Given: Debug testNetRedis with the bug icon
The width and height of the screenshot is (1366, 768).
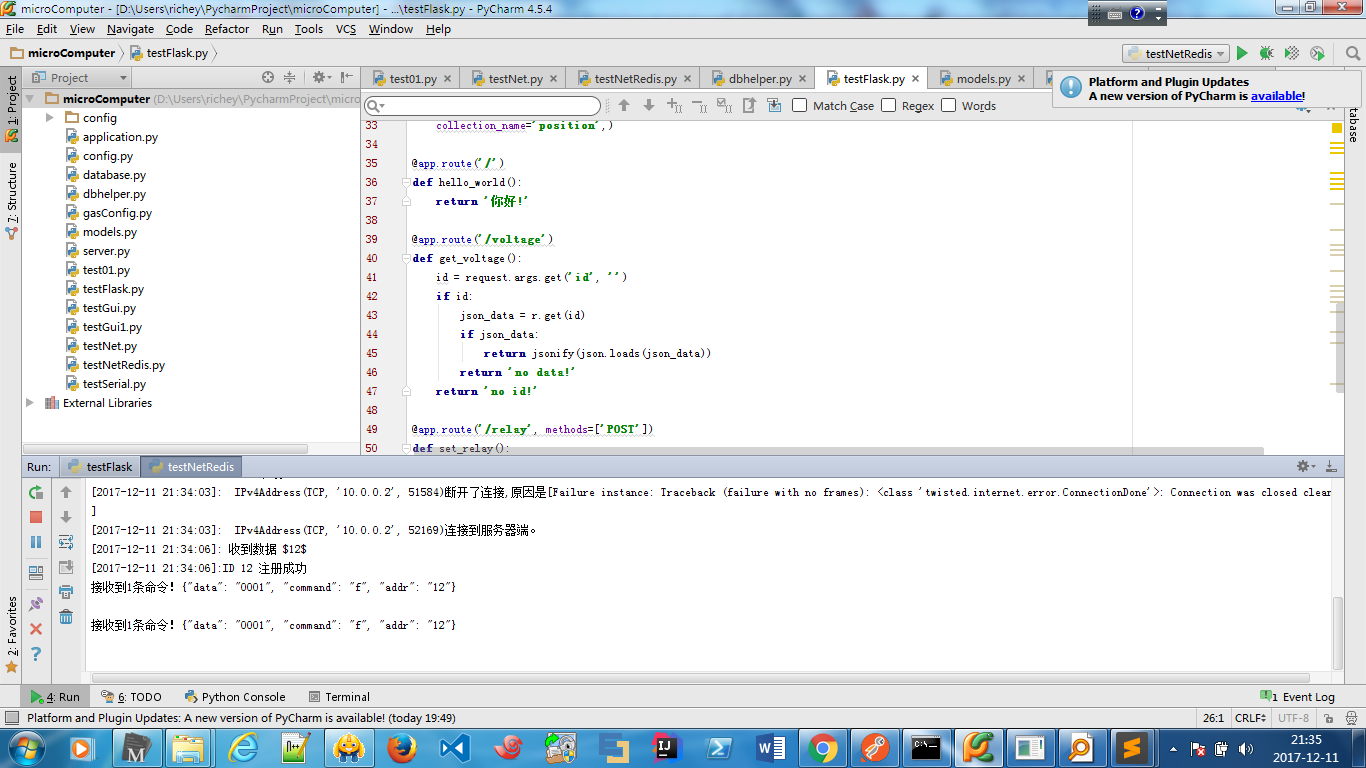Looking at the screenshot, I should (1266, 54).
